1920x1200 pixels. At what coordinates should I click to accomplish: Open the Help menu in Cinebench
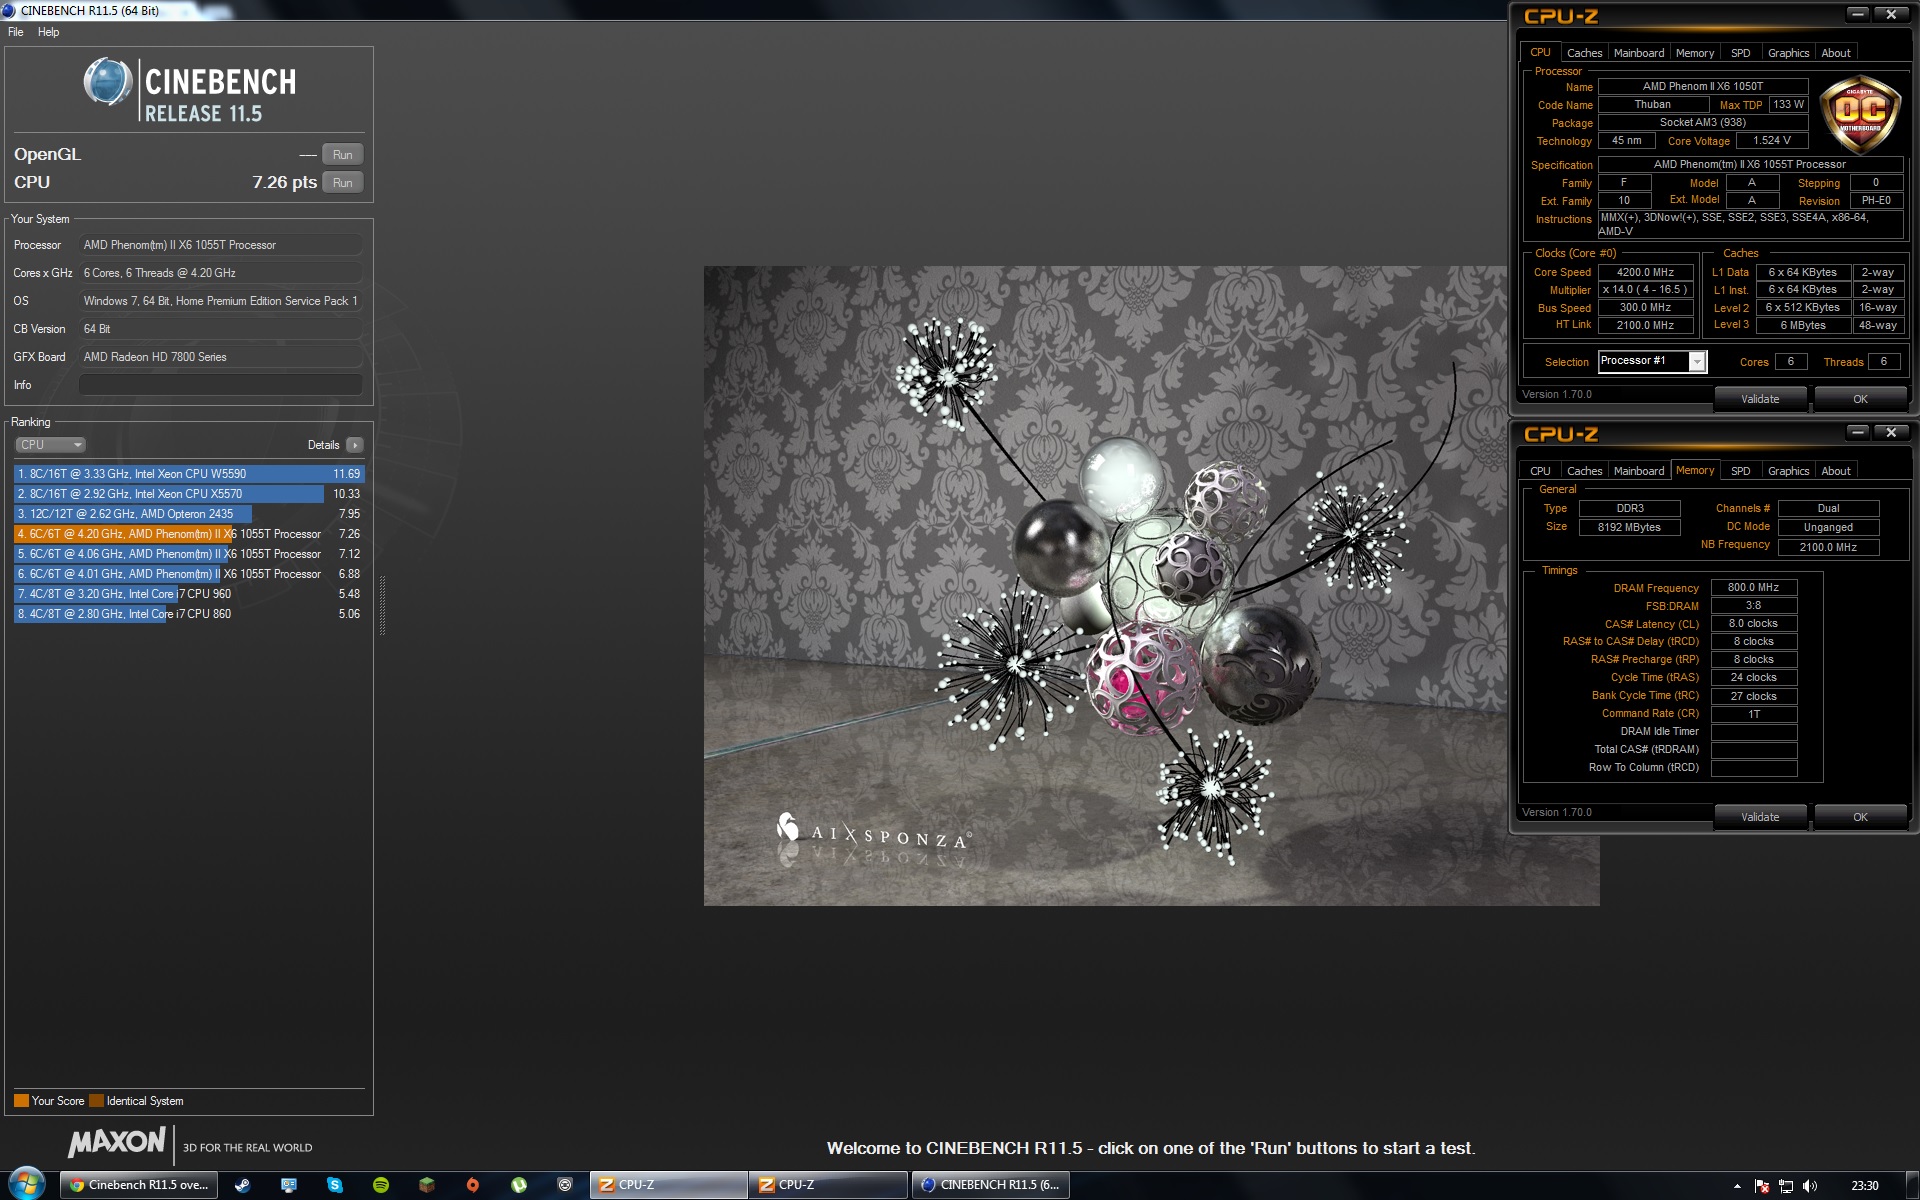click(48, 32)
